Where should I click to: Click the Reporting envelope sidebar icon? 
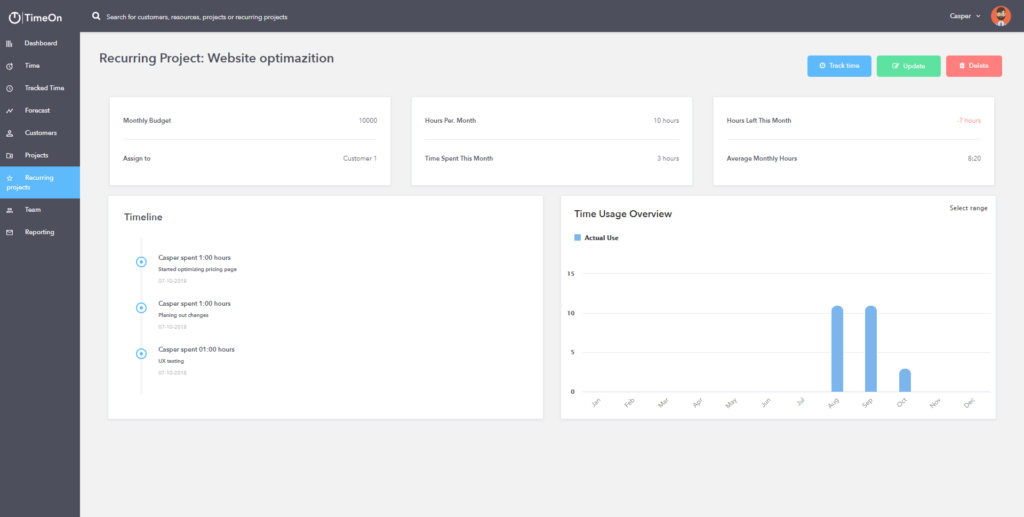(9, 232)
